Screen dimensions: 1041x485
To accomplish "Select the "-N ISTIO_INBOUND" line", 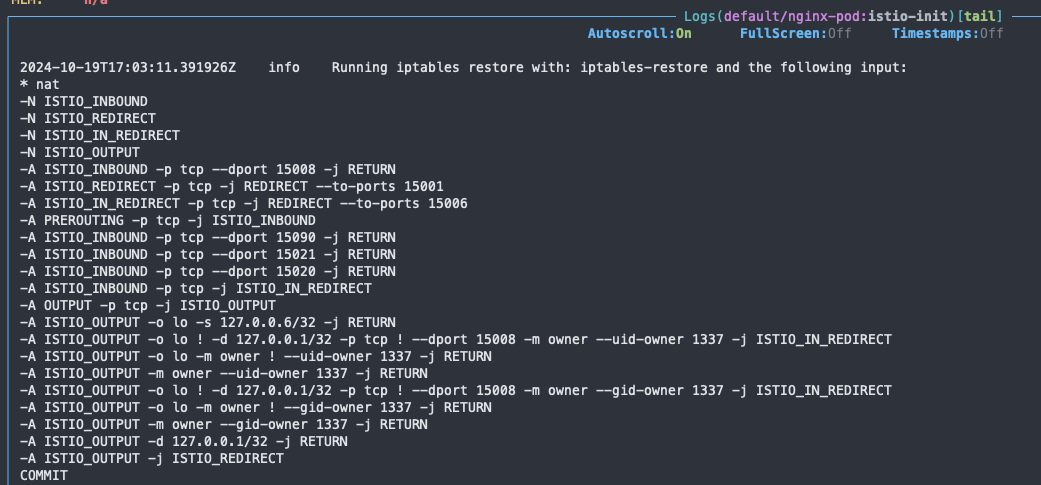I will point(84,101).
